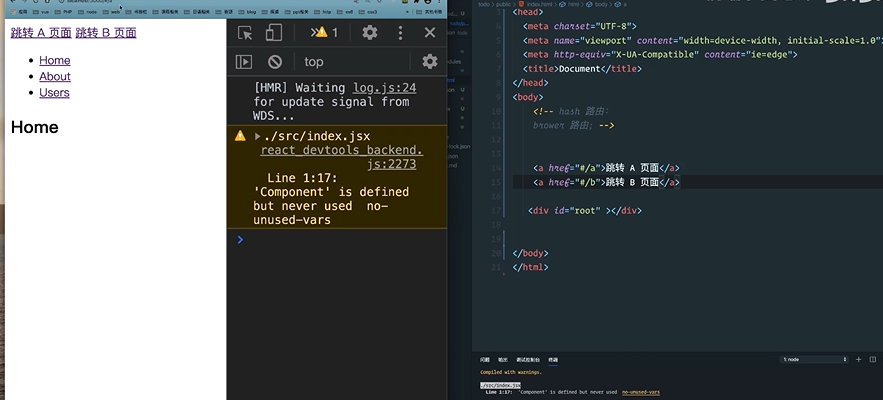Click the div id="root" code line
Screen dimensions: 883x400
pyautogui.click(x=585, y=211)
